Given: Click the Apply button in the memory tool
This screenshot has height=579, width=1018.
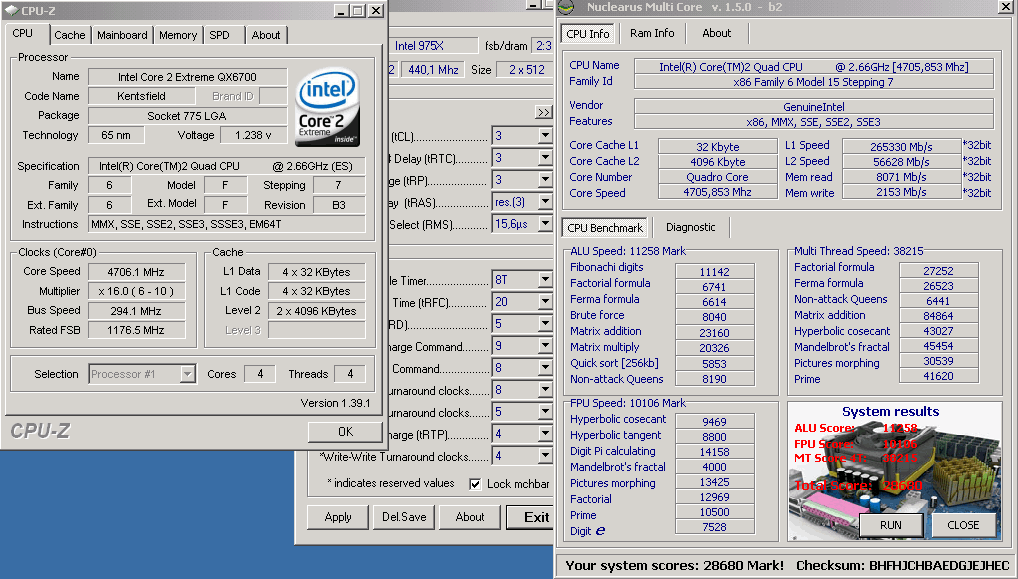Looking at the screenshot, I should click(338, 517).
